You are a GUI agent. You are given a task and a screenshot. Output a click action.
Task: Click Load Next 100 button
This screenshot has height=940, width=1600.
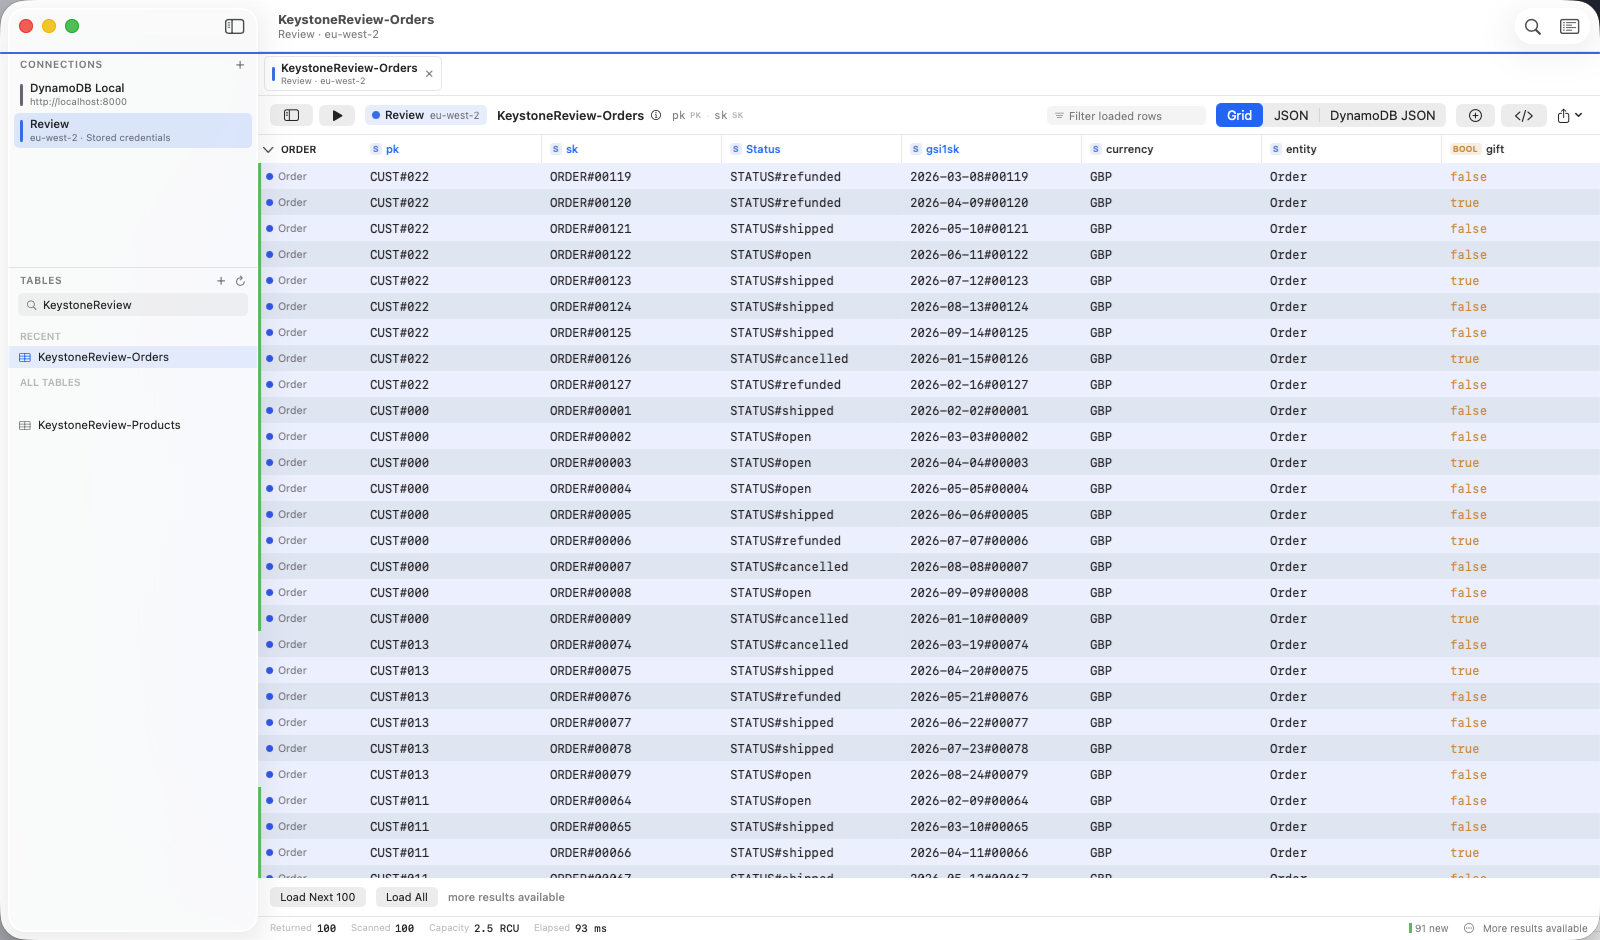(317, 897)
